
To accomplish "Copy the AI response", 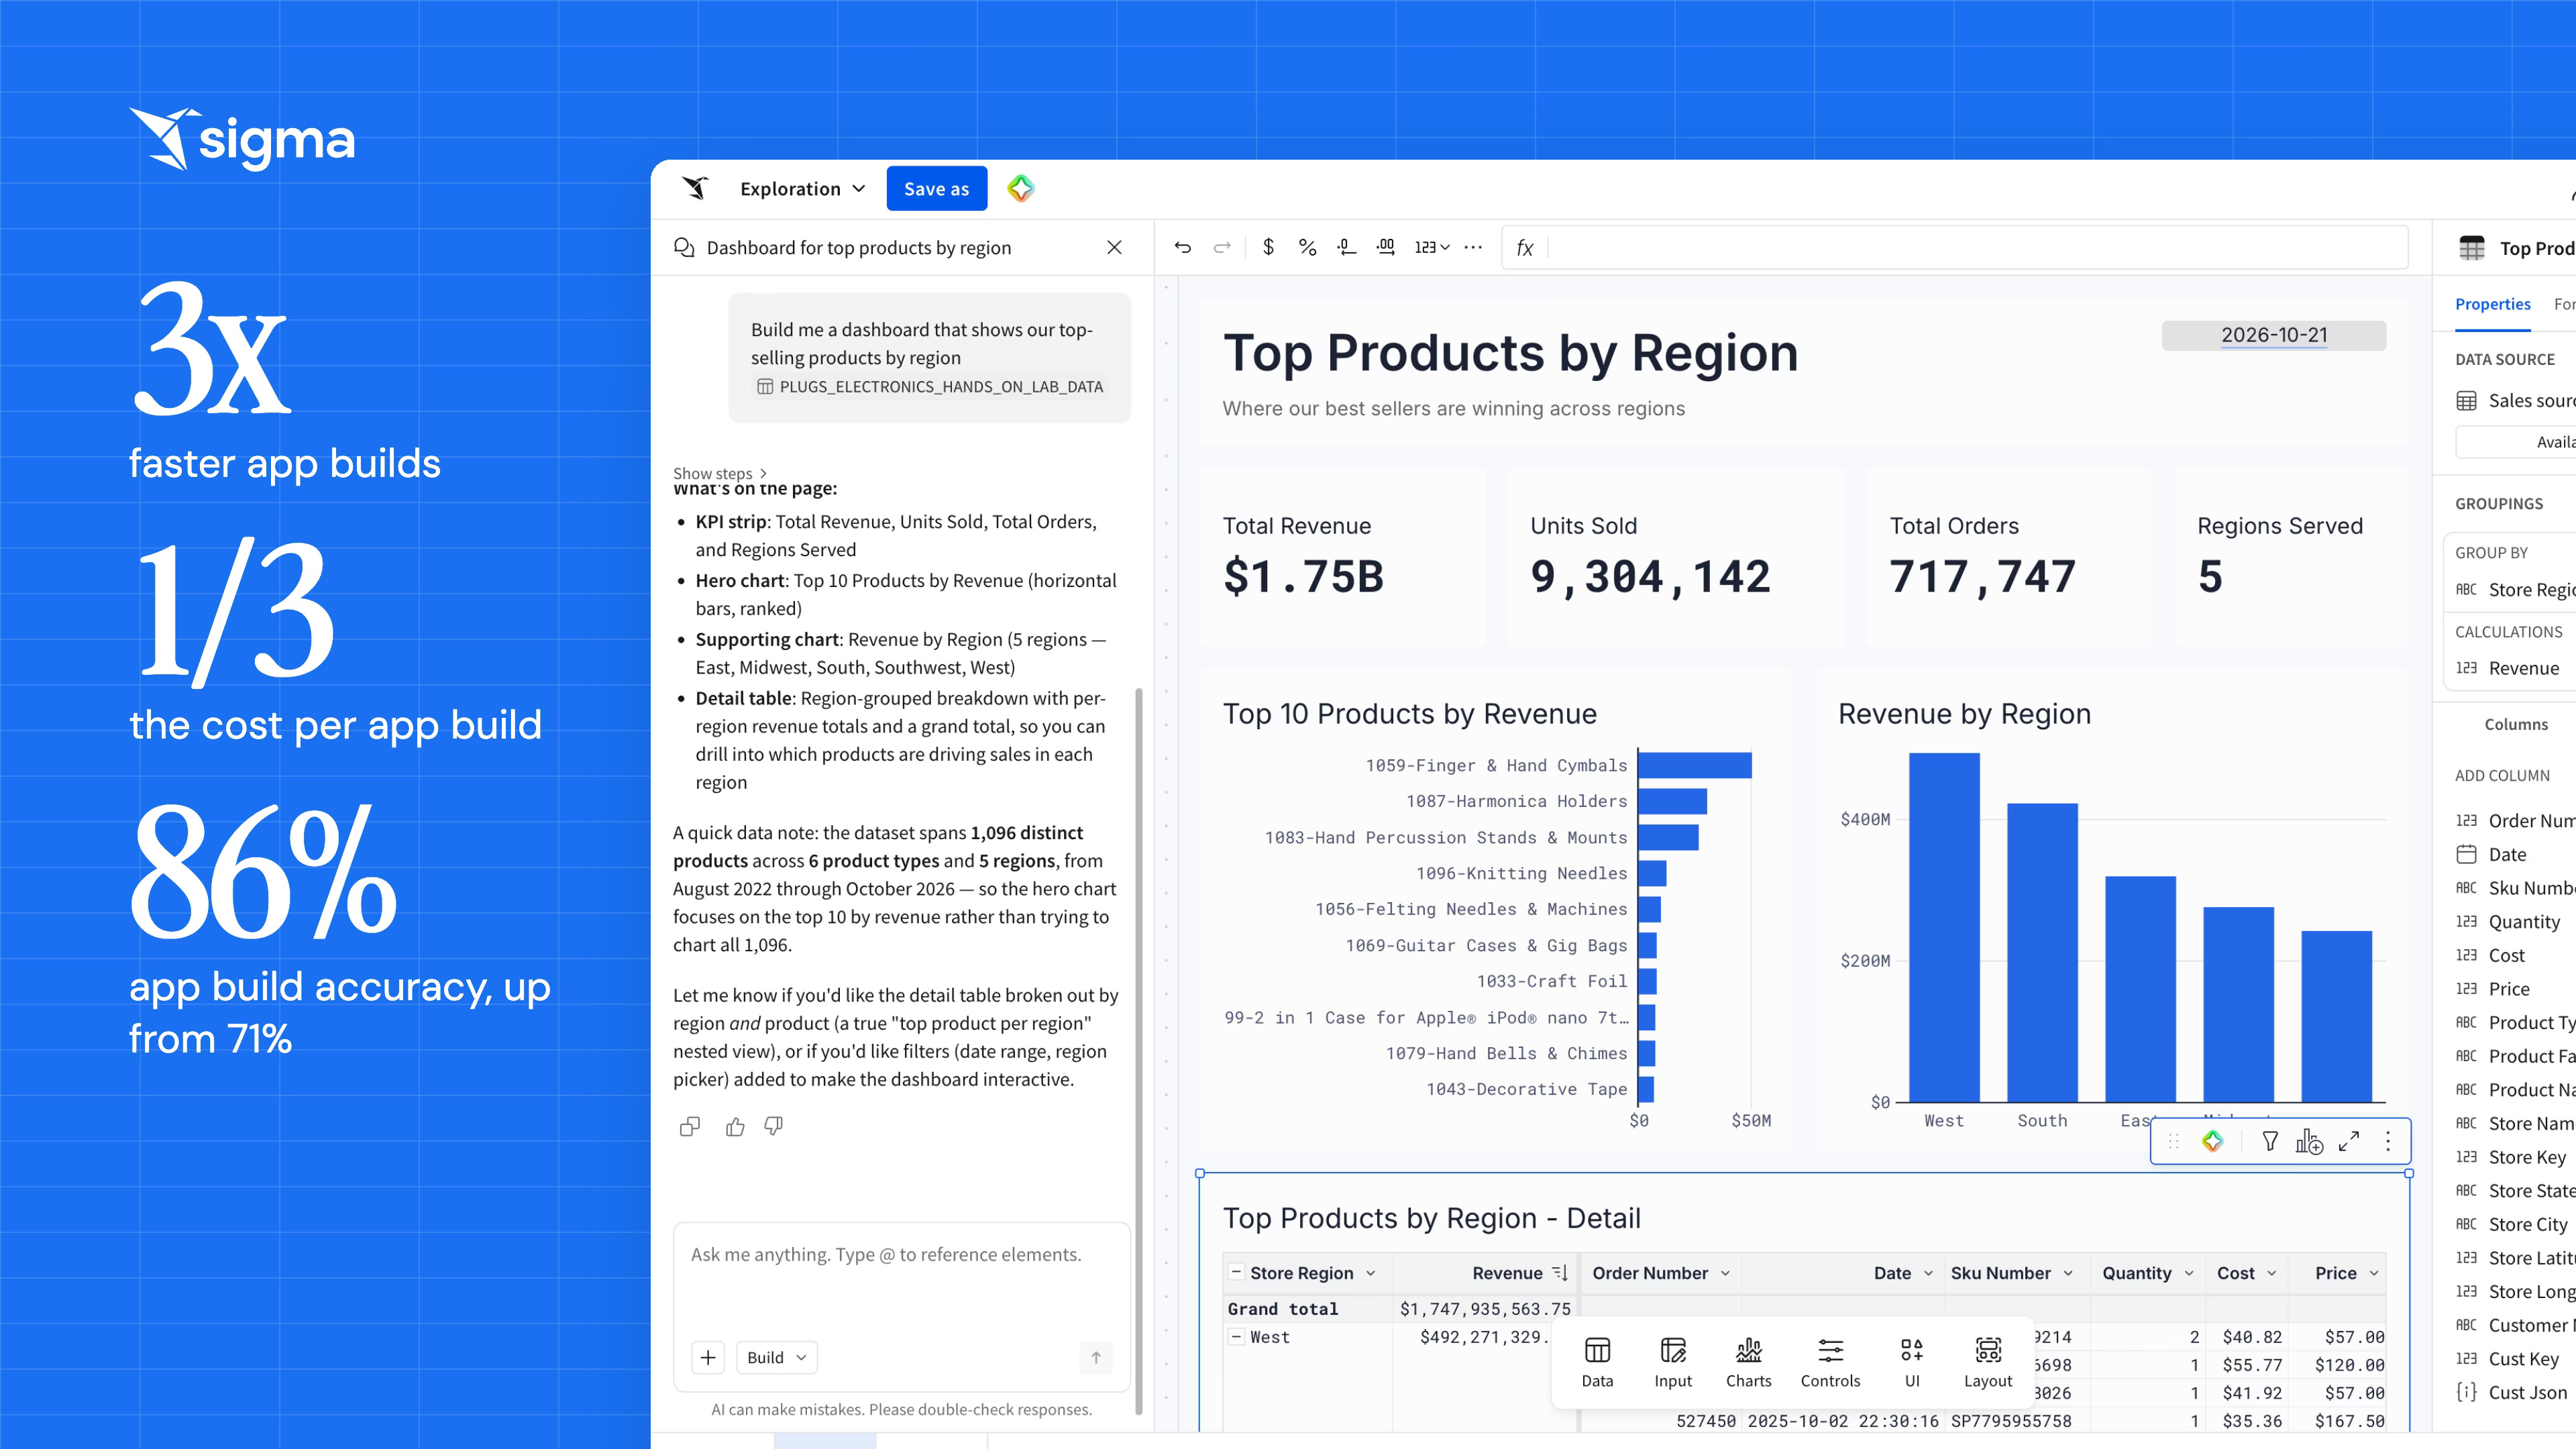I will pos(689,1127).
